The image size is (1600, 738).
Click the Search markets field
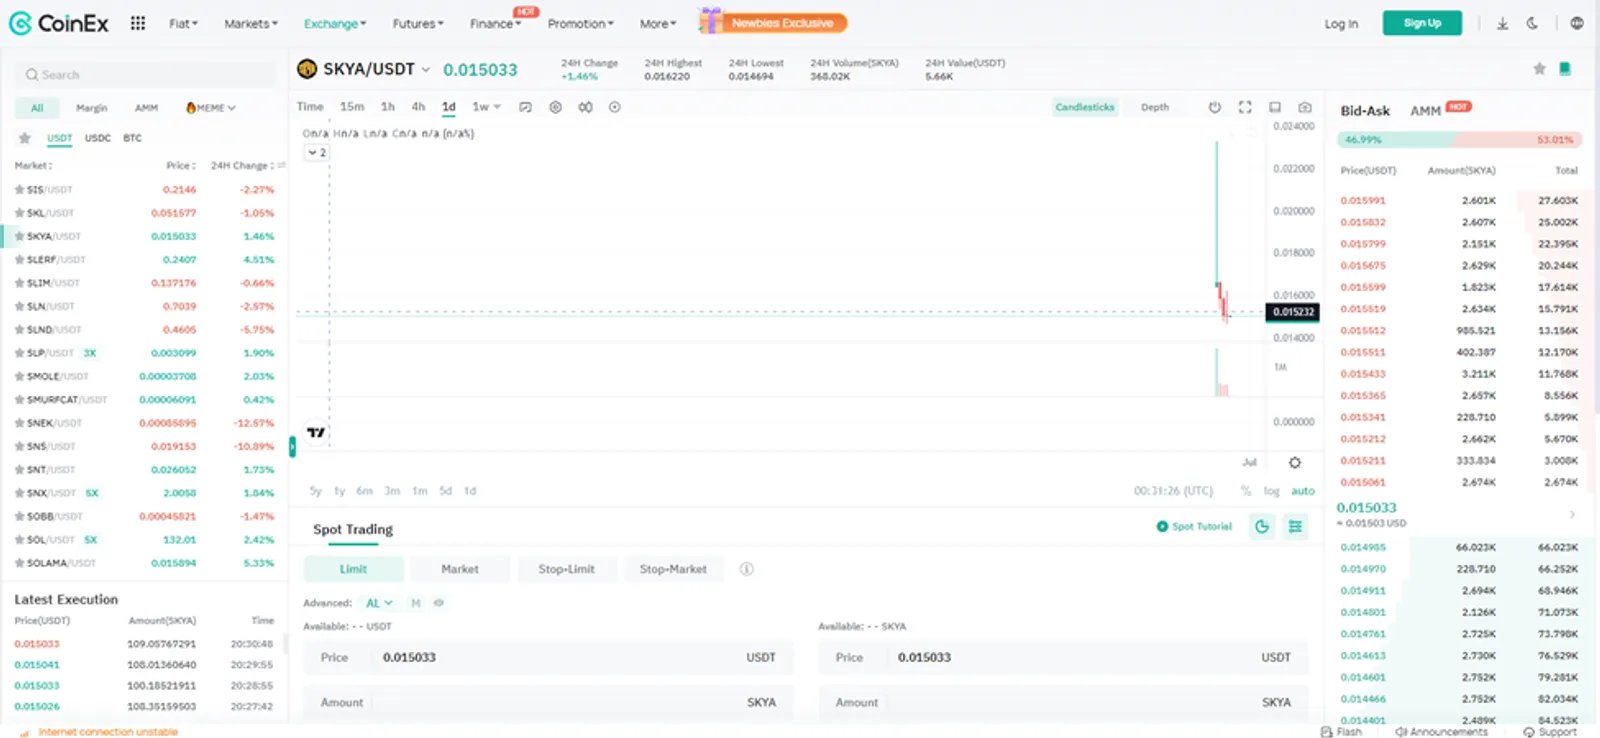click(146, 75)
